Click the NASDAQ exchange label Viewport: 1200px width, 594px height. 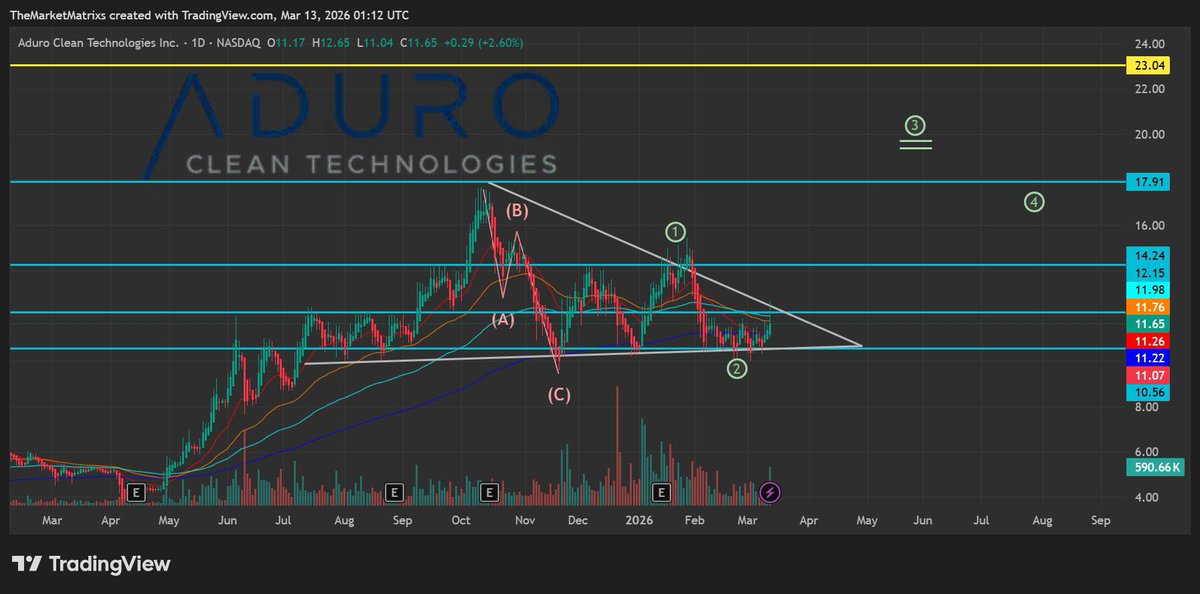click(x=240, y=43)
